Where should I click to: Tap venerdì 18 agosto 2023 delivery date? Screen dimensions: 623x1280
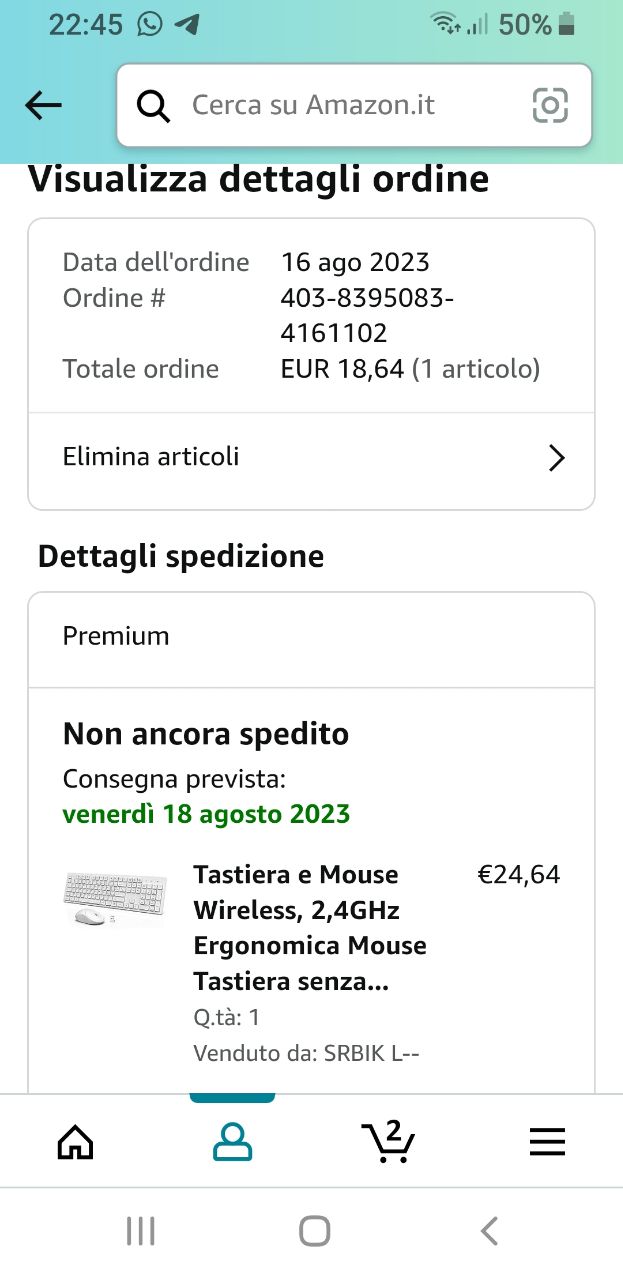point(206,814)
